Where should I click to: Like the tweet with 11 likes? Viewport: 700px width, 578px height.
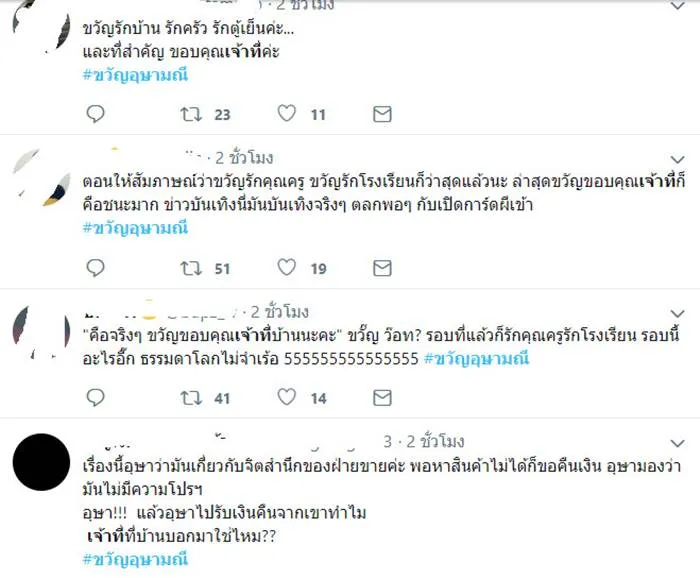point(287,113)
